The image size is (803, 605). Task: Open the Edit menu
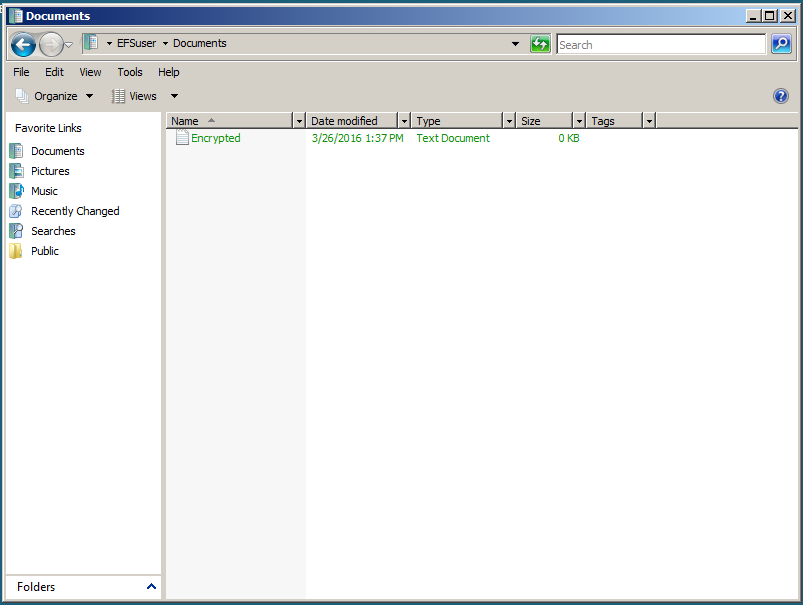(54, 72)
